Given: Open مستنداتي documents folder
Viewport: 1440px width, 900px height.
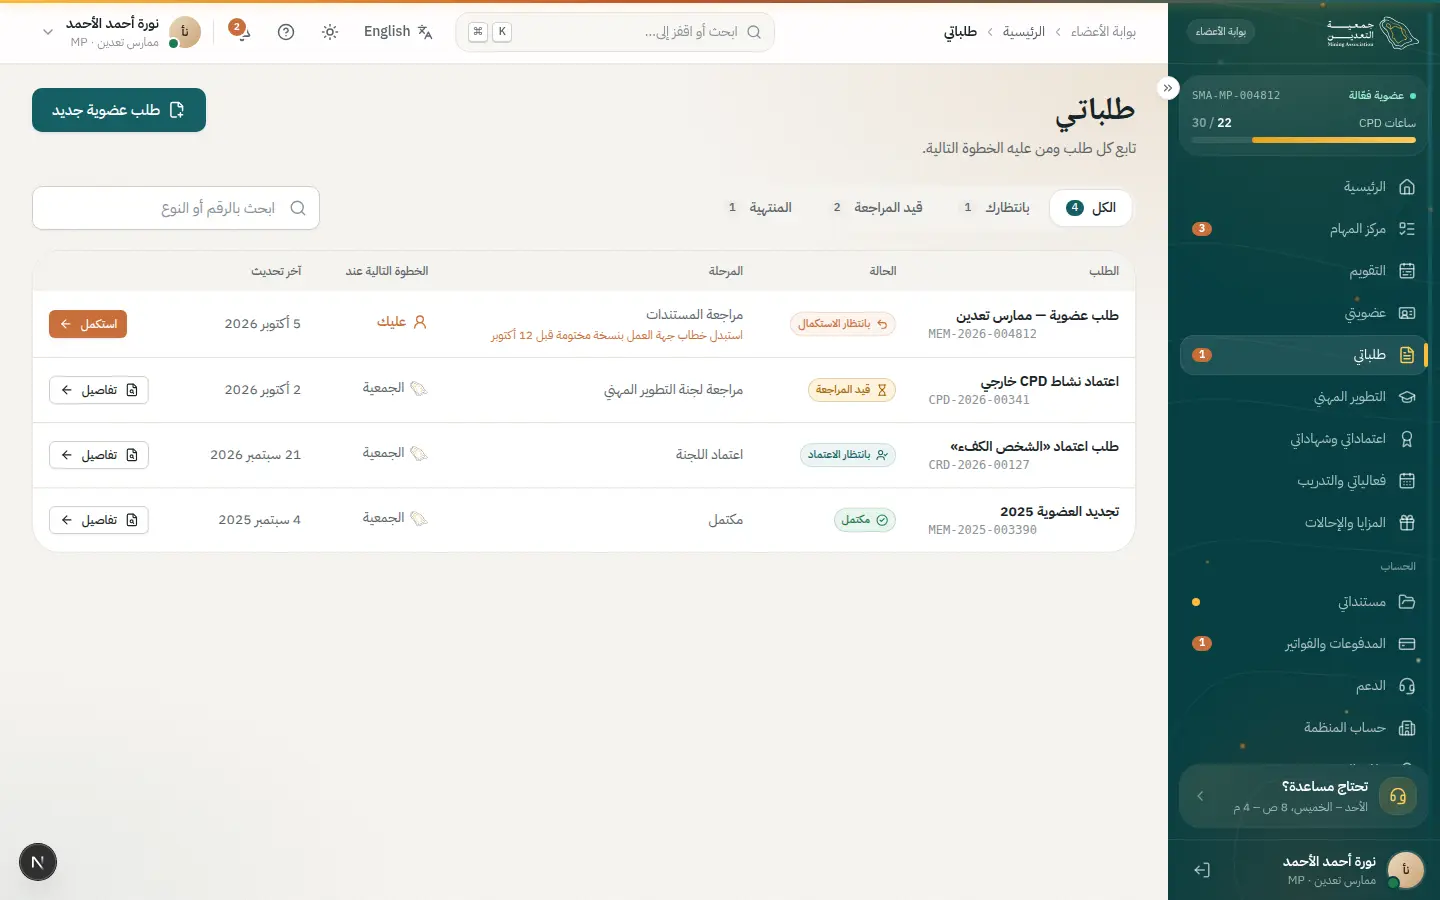Looking at the screenshot, I should [1304, 602].
